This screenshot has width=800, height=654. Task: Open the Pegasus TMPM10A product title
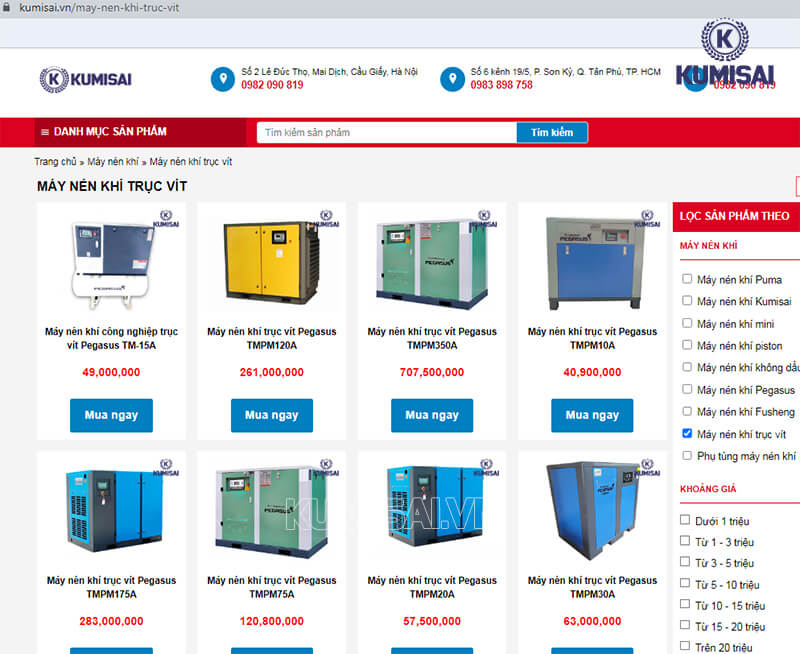pos(592,339)
